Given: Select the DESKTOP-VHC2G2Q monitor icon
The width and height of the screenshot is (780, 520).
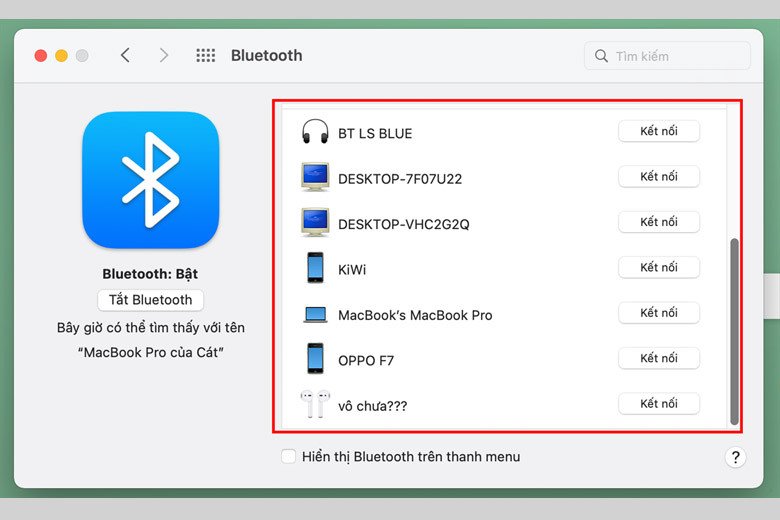Looking at the screenshot, I should [x=315, y=222].
